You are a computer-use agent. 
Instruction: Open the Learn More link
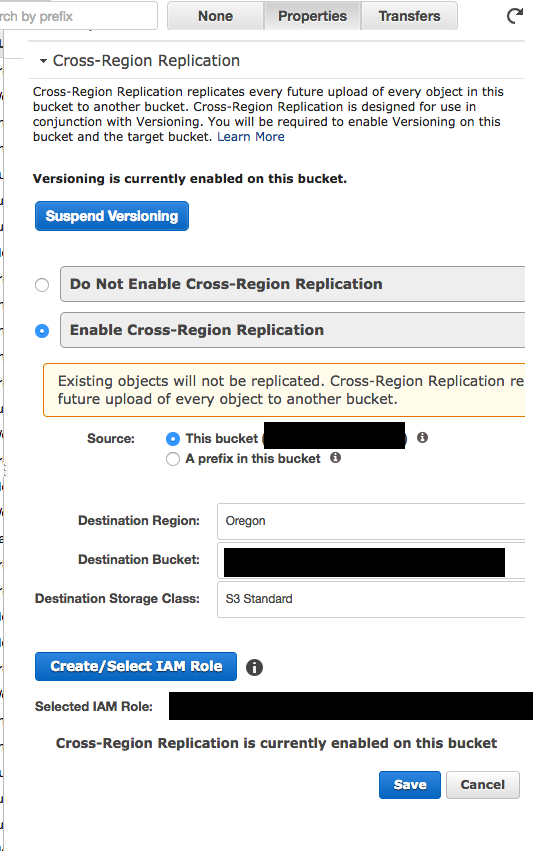click(251, 137)
